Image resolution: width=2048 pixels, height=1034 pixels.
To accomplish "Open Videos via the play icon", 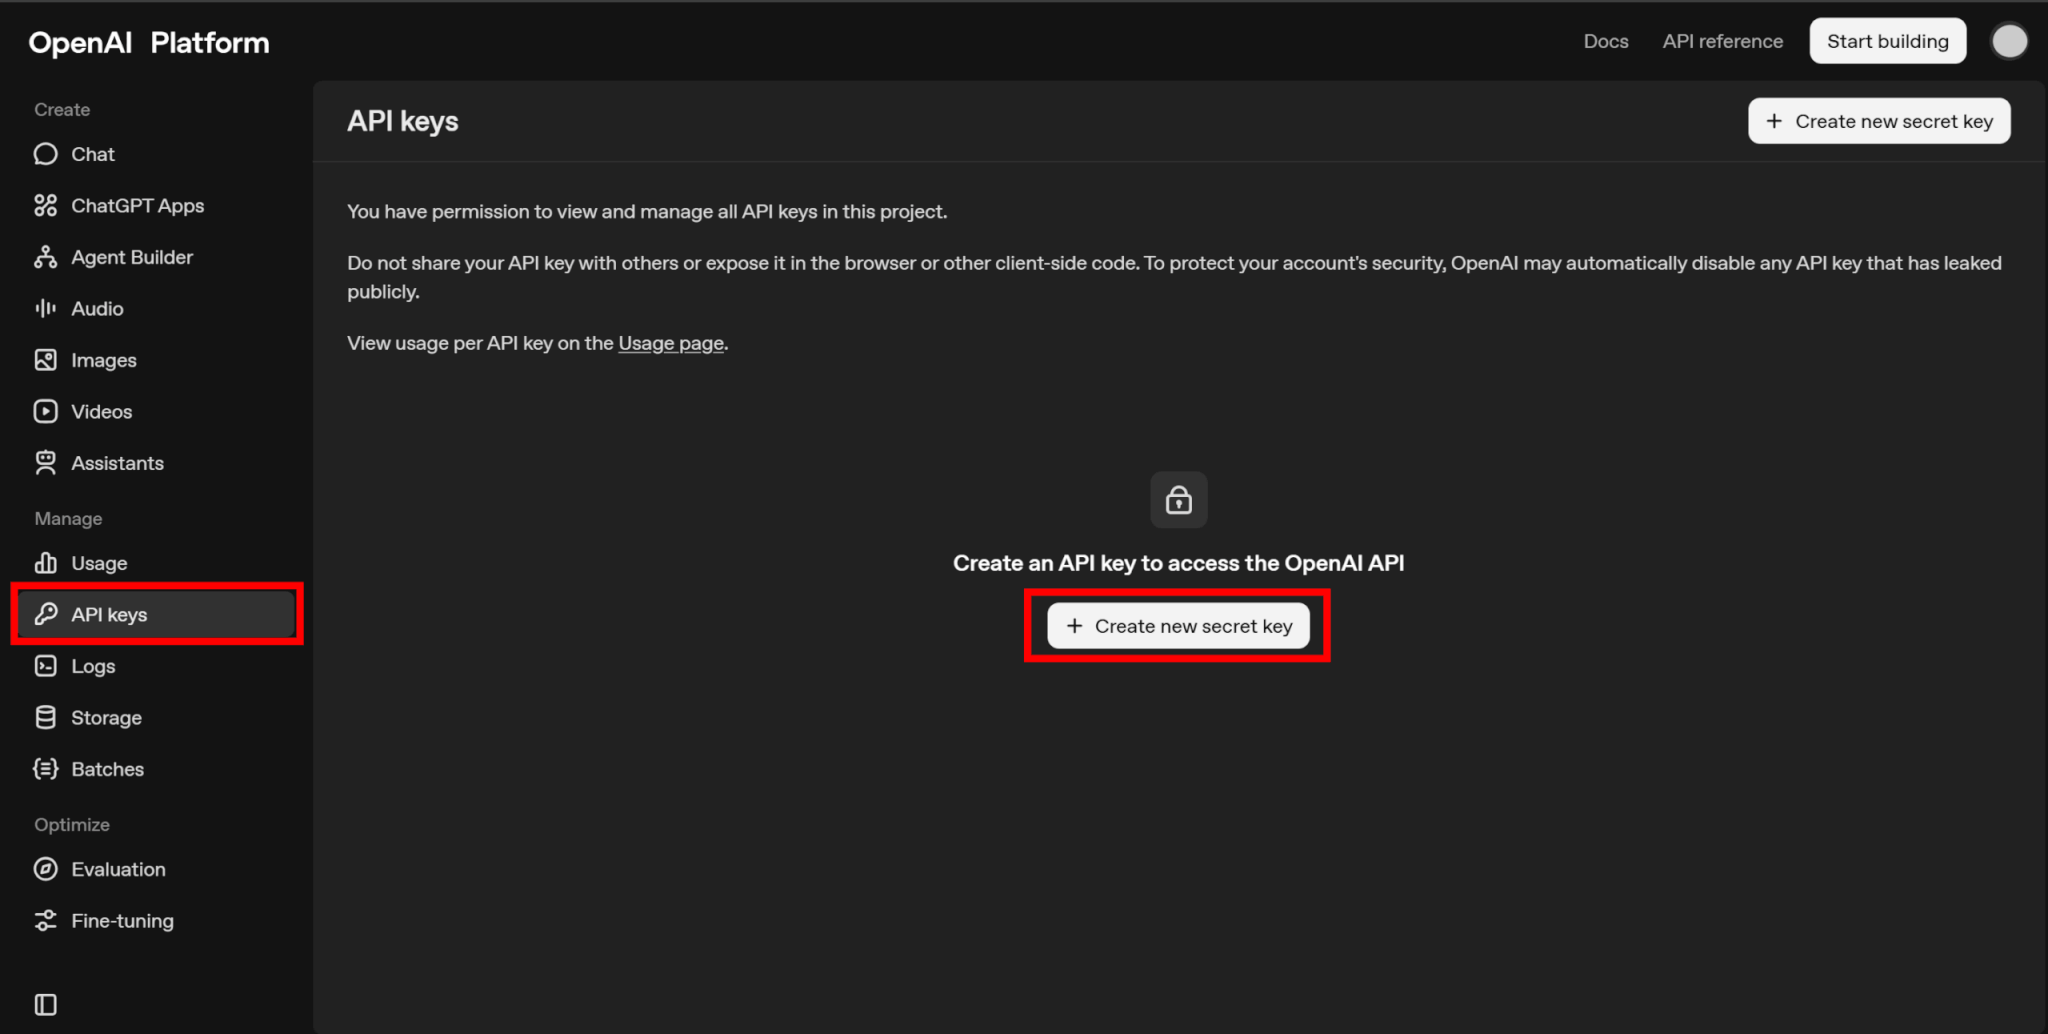I will [46, 412].
